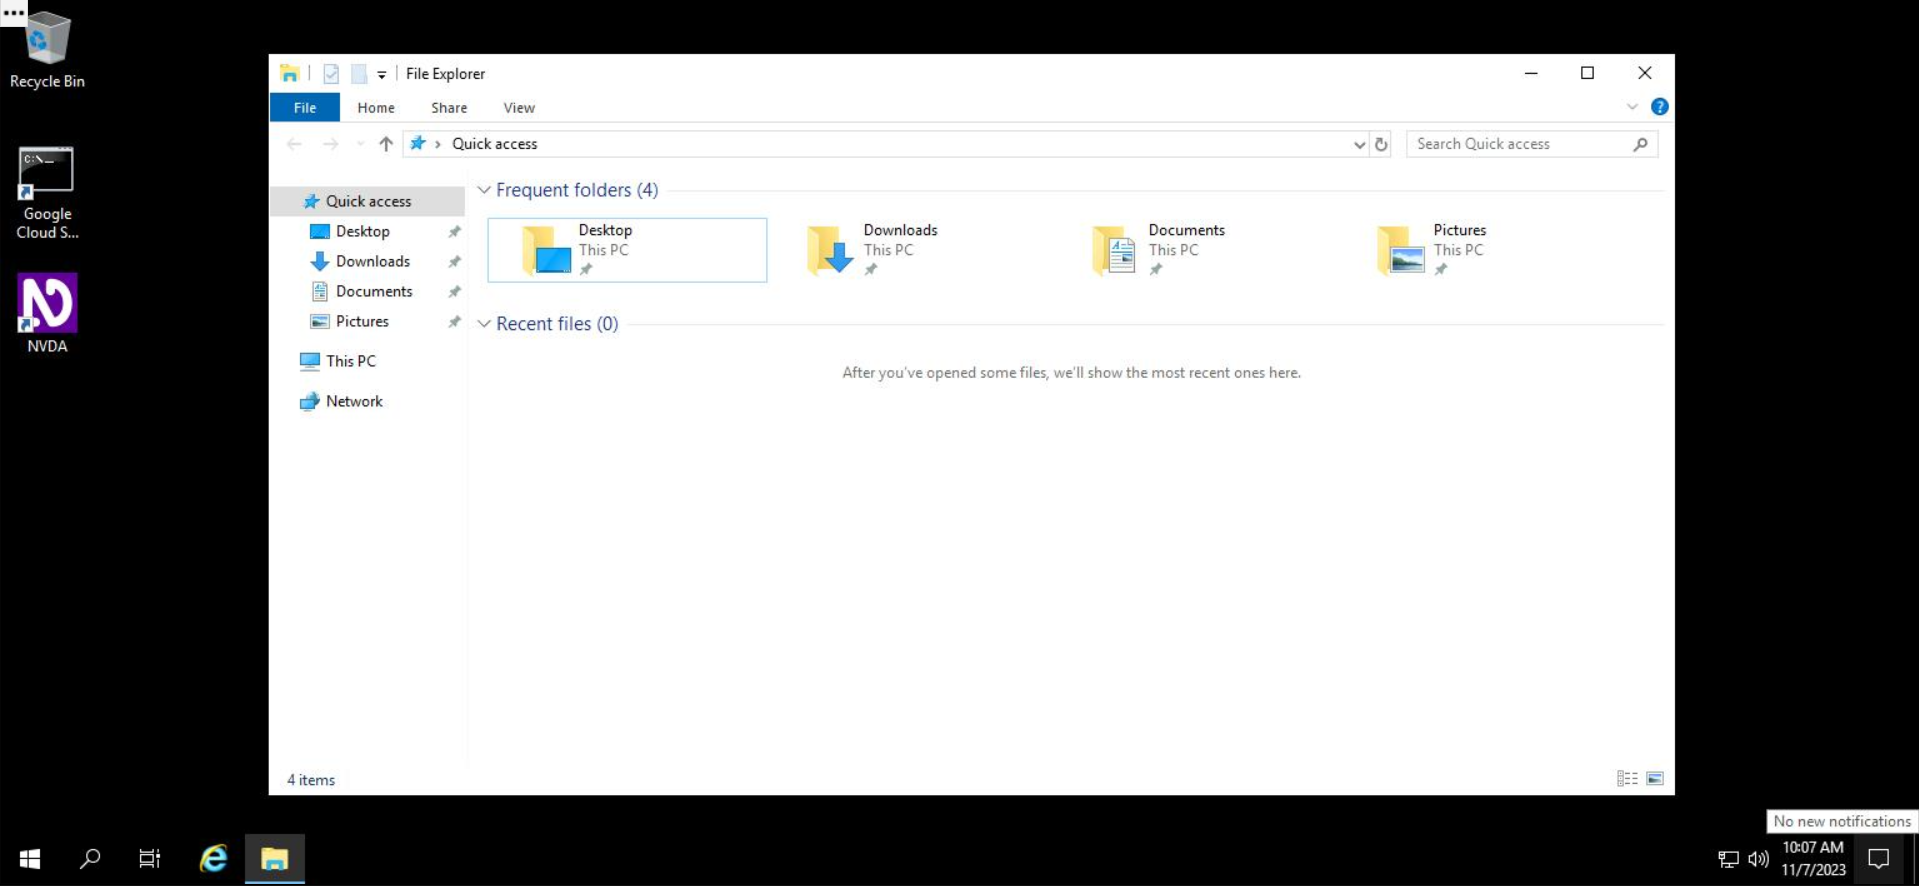Click the 4 items status text
This screenshot has width=1919, height=886.
(311, 780)
